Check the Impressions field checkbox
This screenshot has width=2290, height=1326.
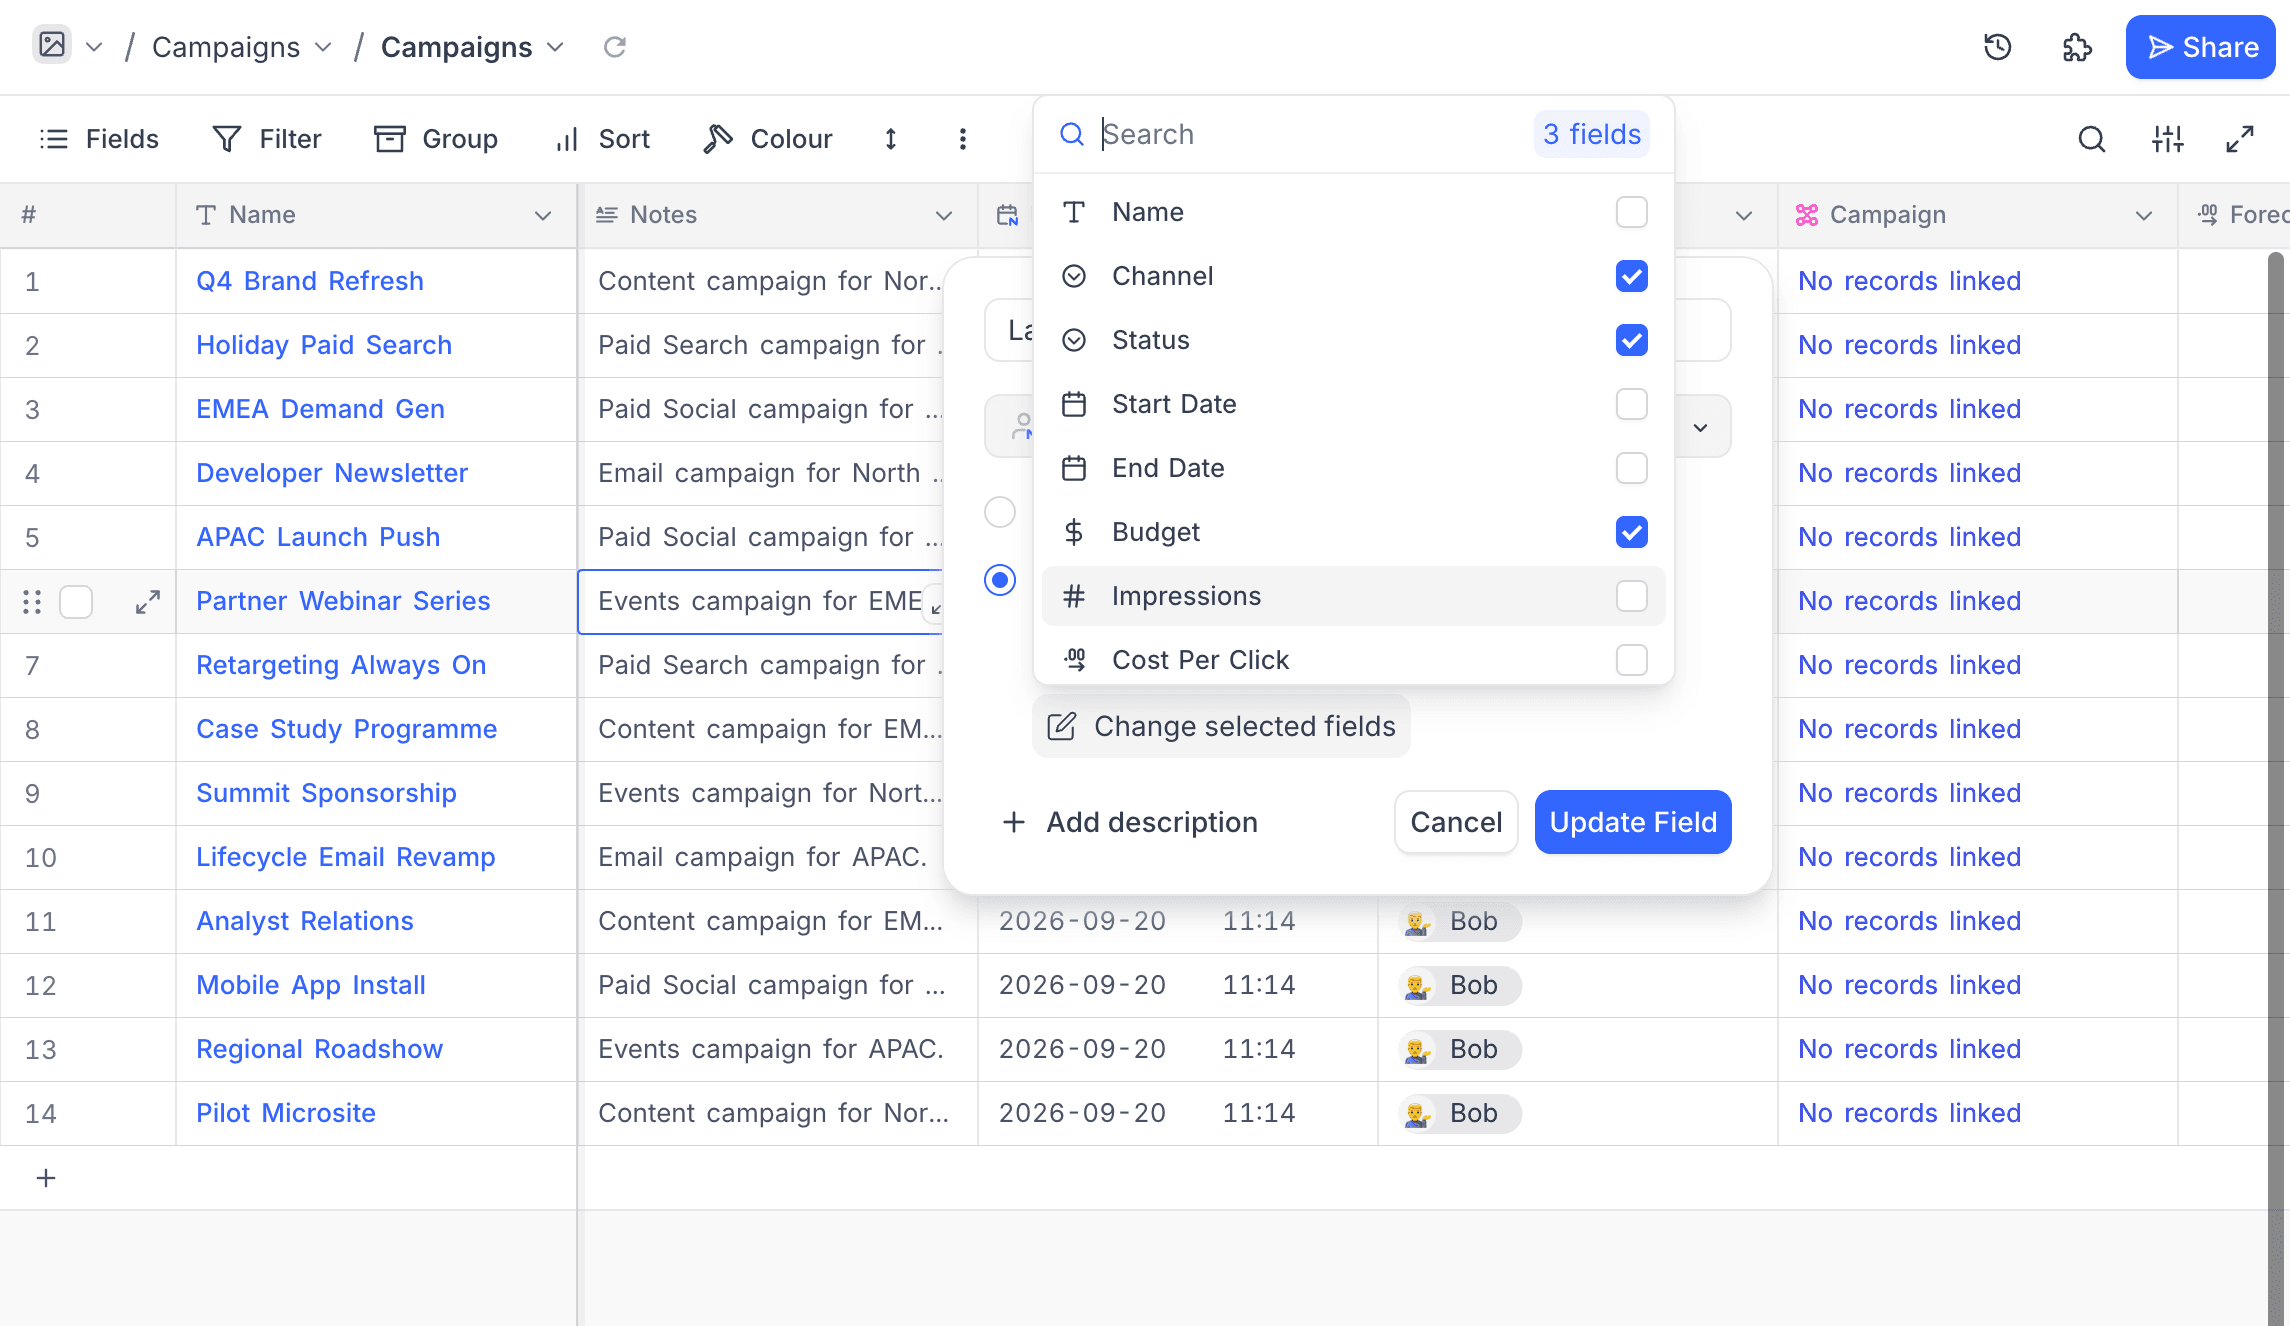coord(1632,596)
